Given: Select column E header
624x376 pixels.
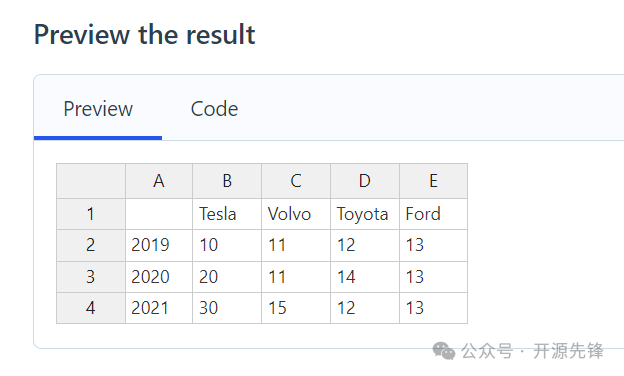Looking at the screenshot, I should [433, 181].
